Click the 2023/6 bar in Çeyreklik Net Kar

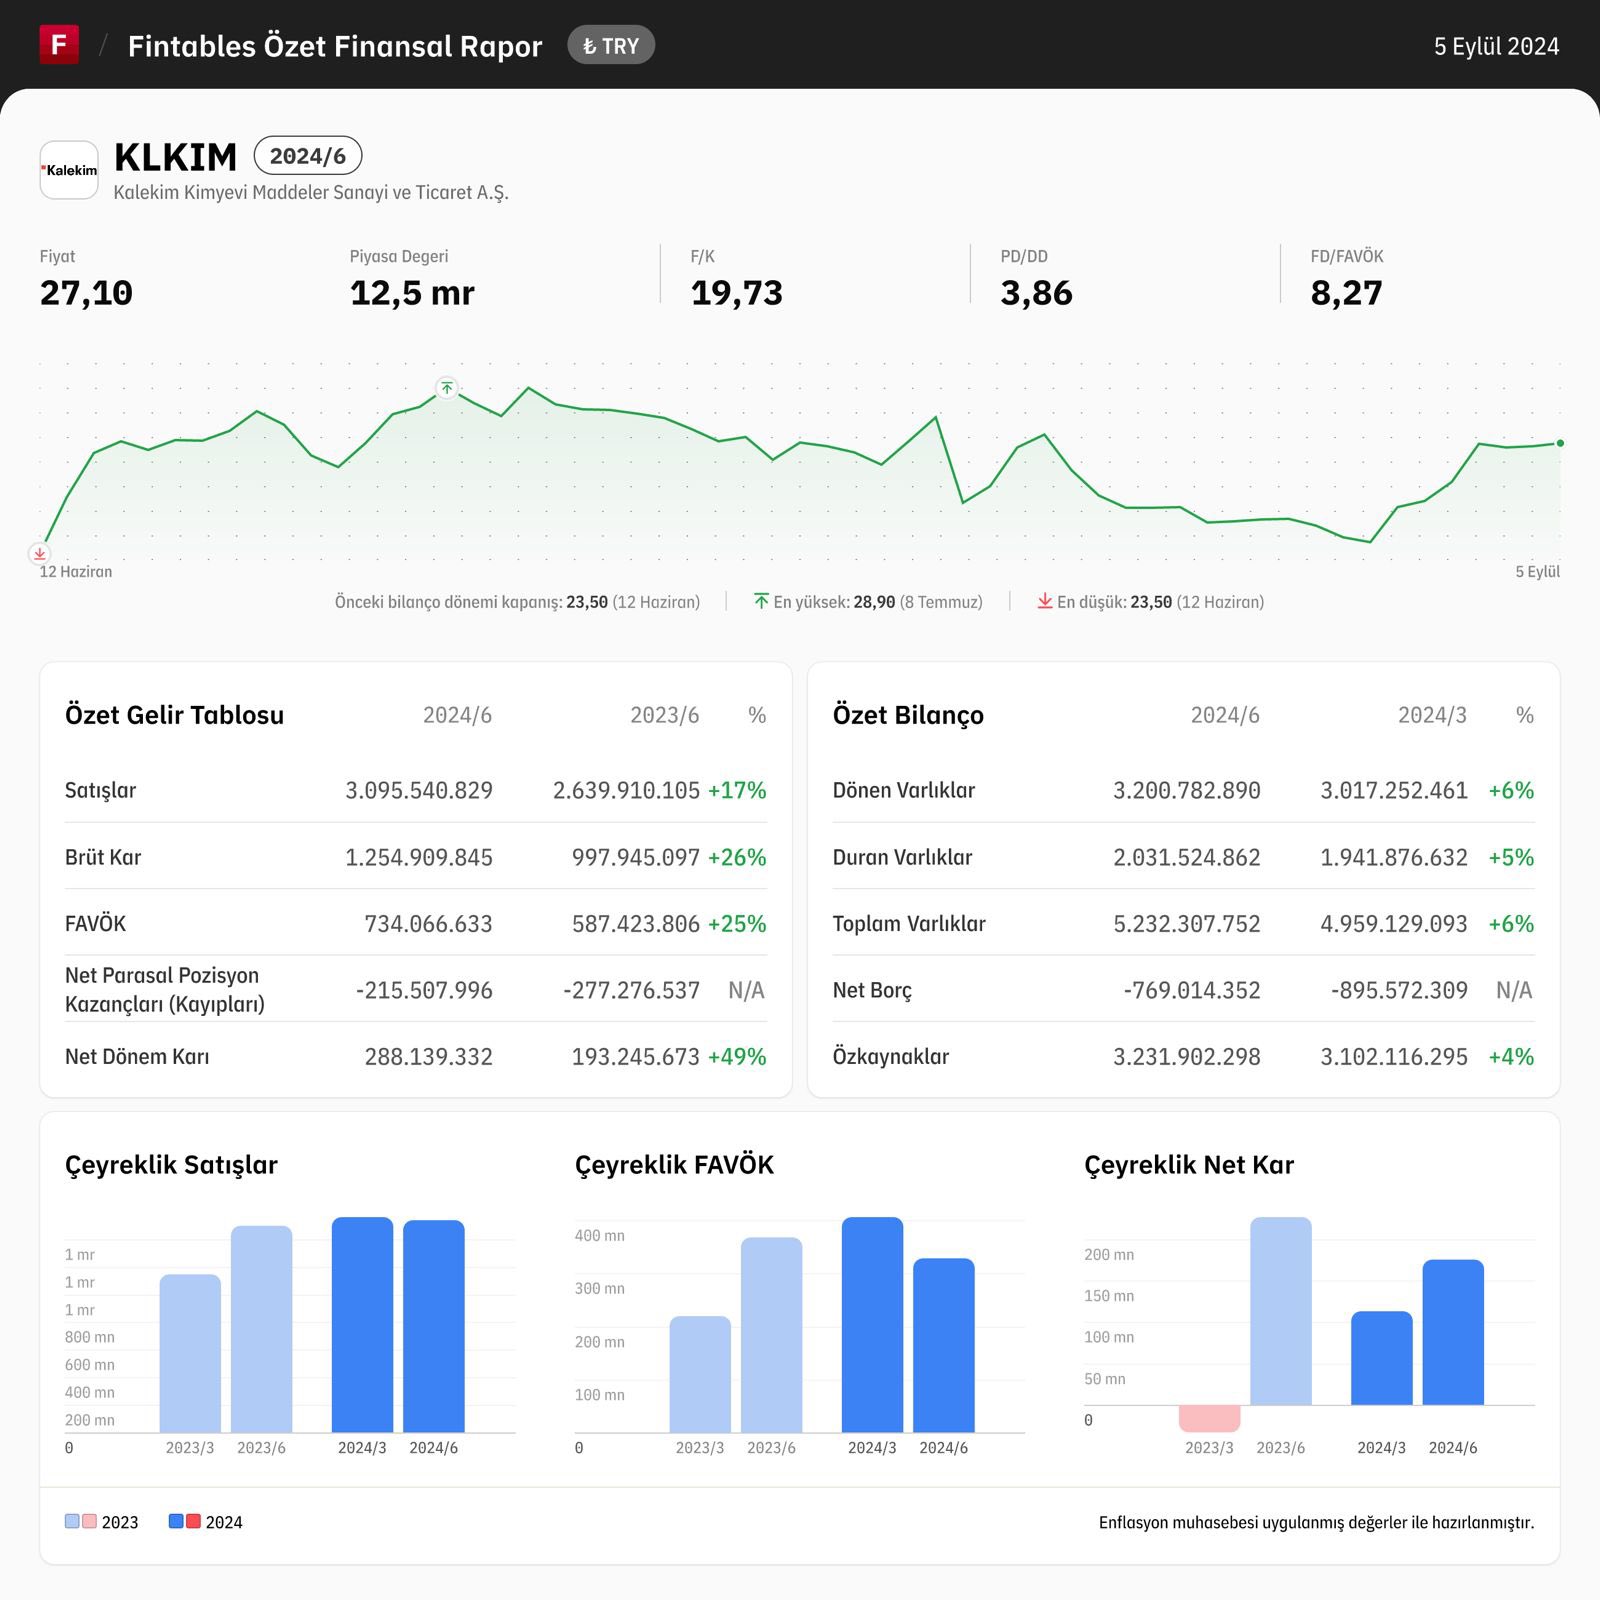1281,1311
